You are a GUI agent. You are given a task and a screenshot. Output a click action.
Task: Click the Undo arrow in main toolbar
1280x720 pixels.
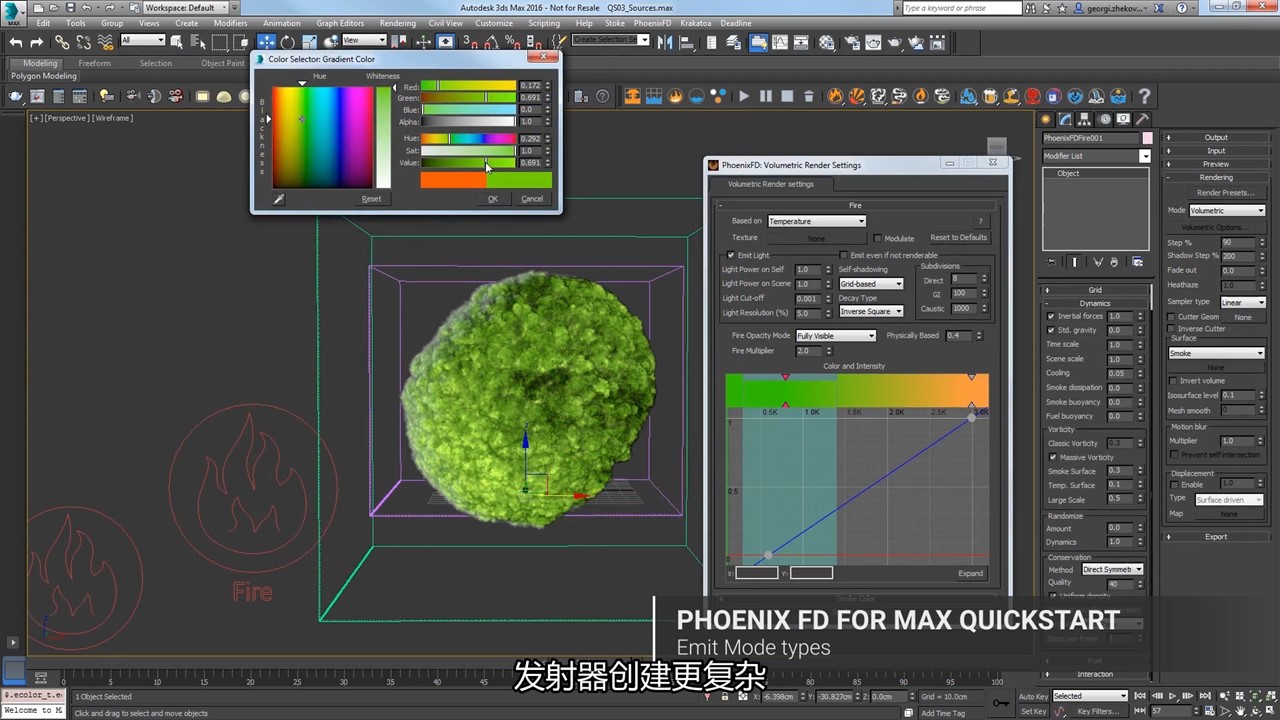coord(15,42)
